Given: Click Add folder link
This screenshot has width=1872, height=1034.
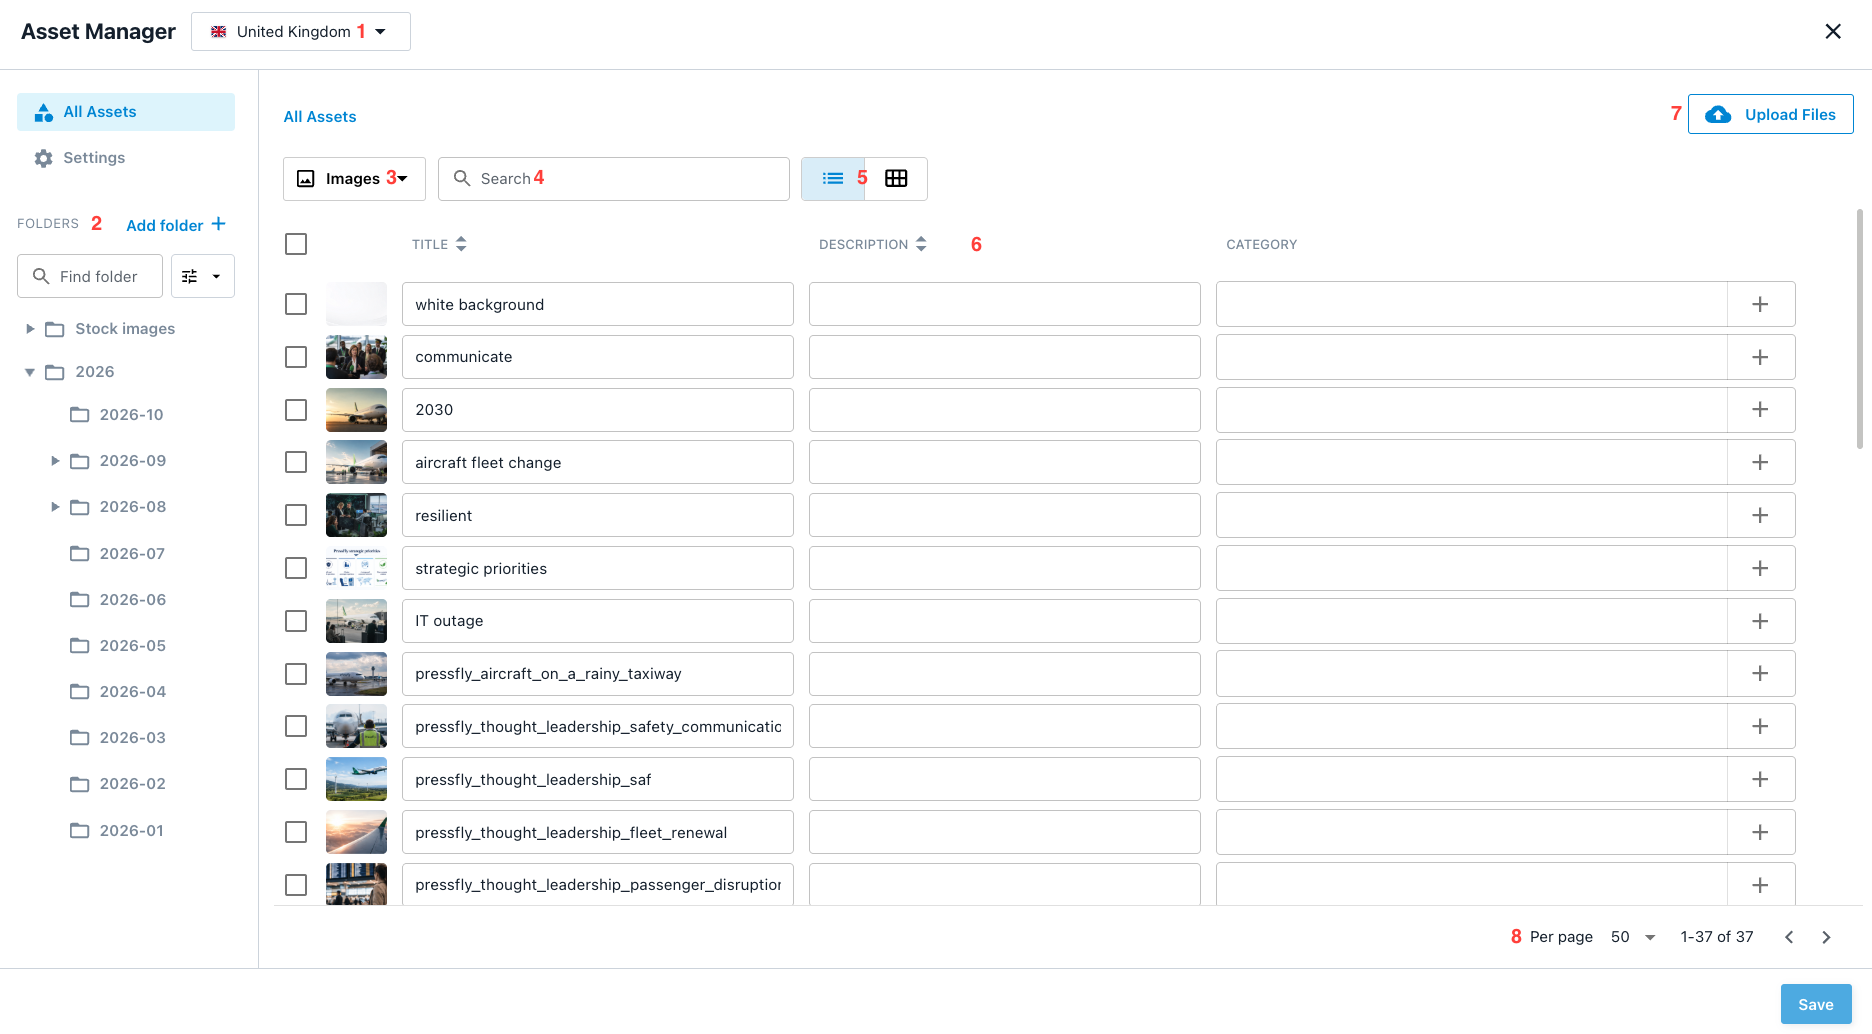Looking at the screenshot, I should 176,225.
